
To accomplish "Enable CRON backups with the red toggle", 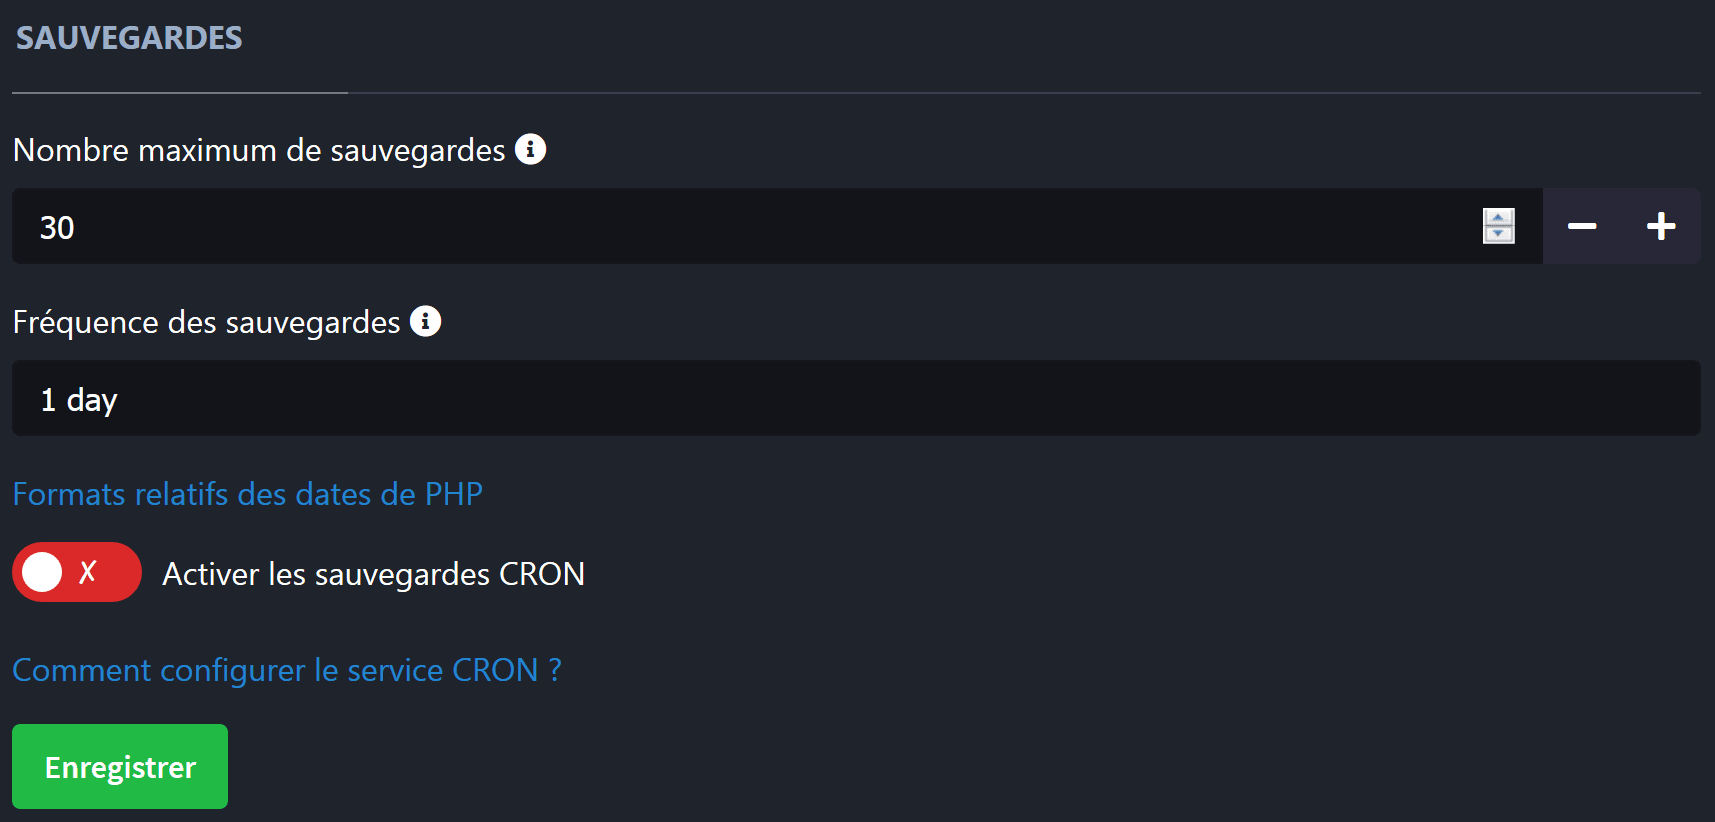I will (77, 571).
